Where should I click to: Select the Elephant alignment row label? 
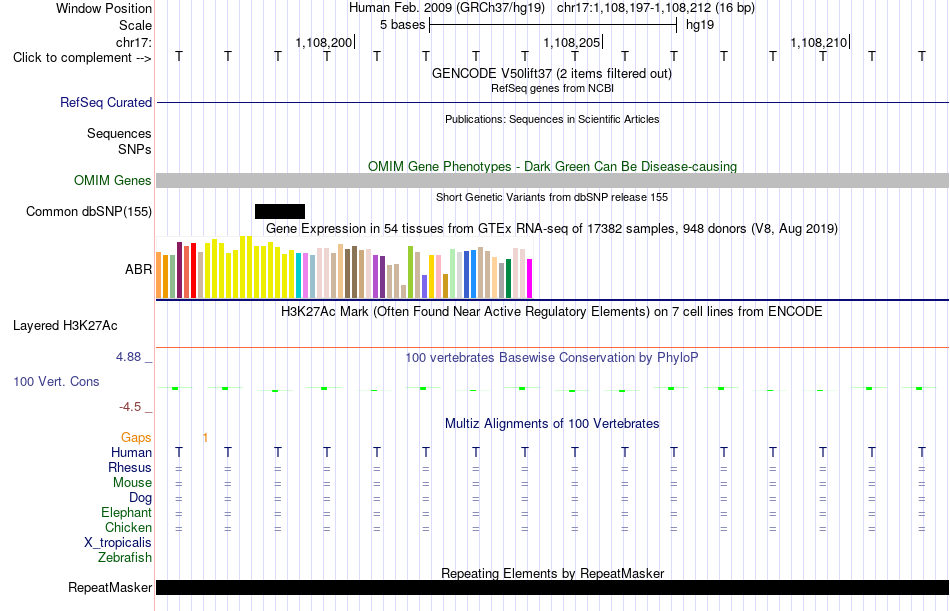click(x=126, y=513)
